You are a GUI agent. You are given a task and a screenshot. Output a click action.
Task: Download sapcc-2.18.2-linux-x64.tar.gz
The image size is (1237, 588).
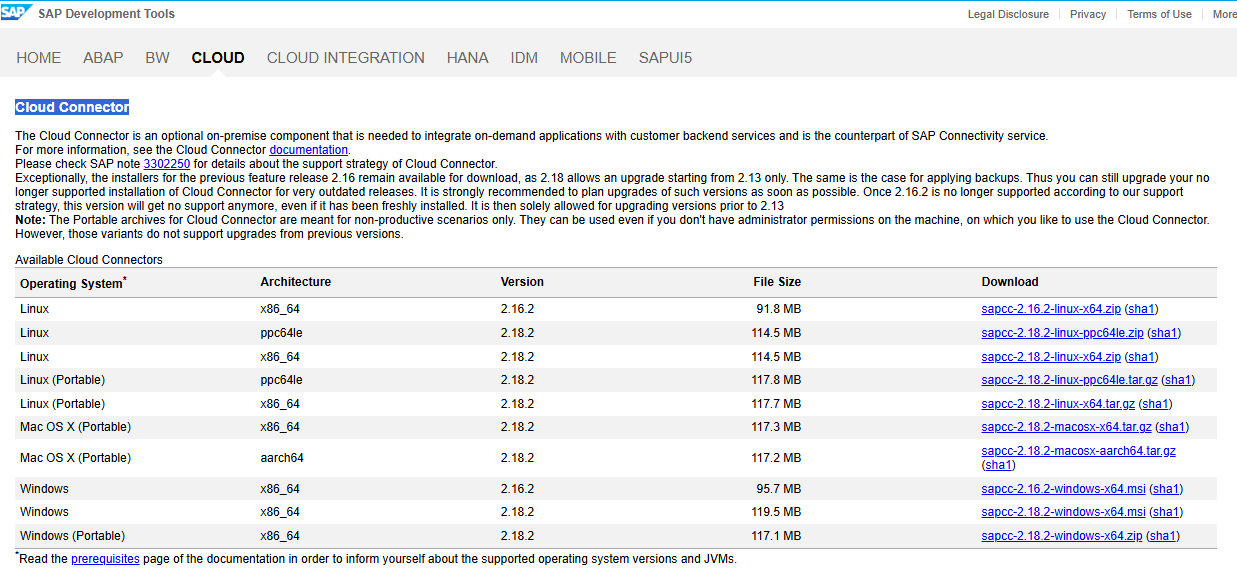click(1058, 404)
